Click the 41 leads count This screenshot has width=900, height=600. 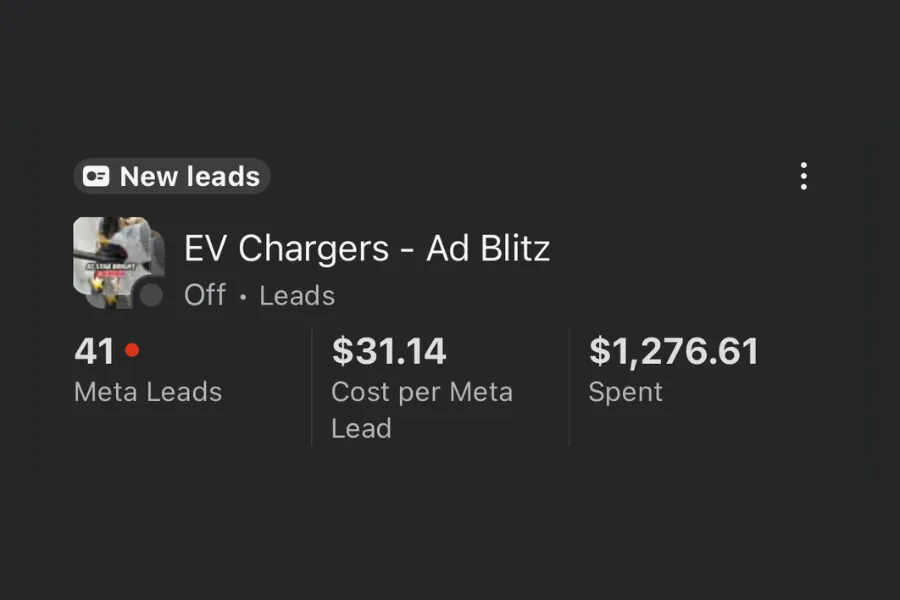coord(94,351)
